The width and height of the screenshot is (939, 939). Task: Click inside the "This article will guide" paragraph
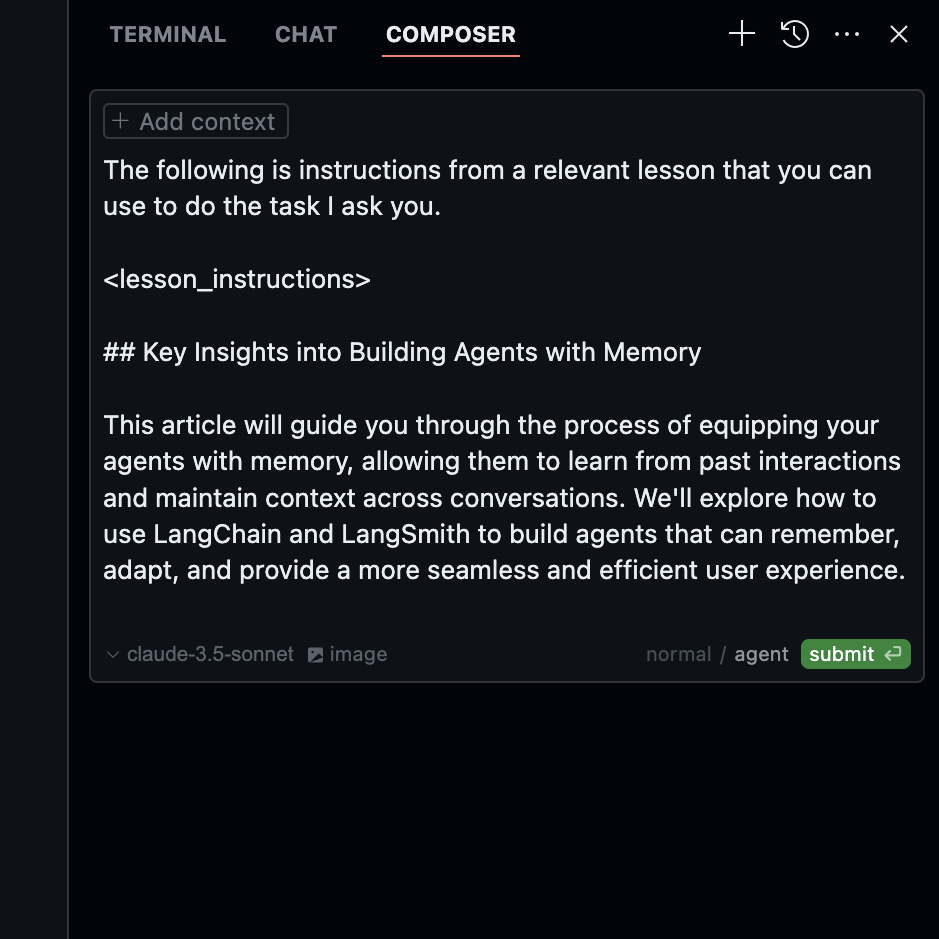click(x=504, y=498)
